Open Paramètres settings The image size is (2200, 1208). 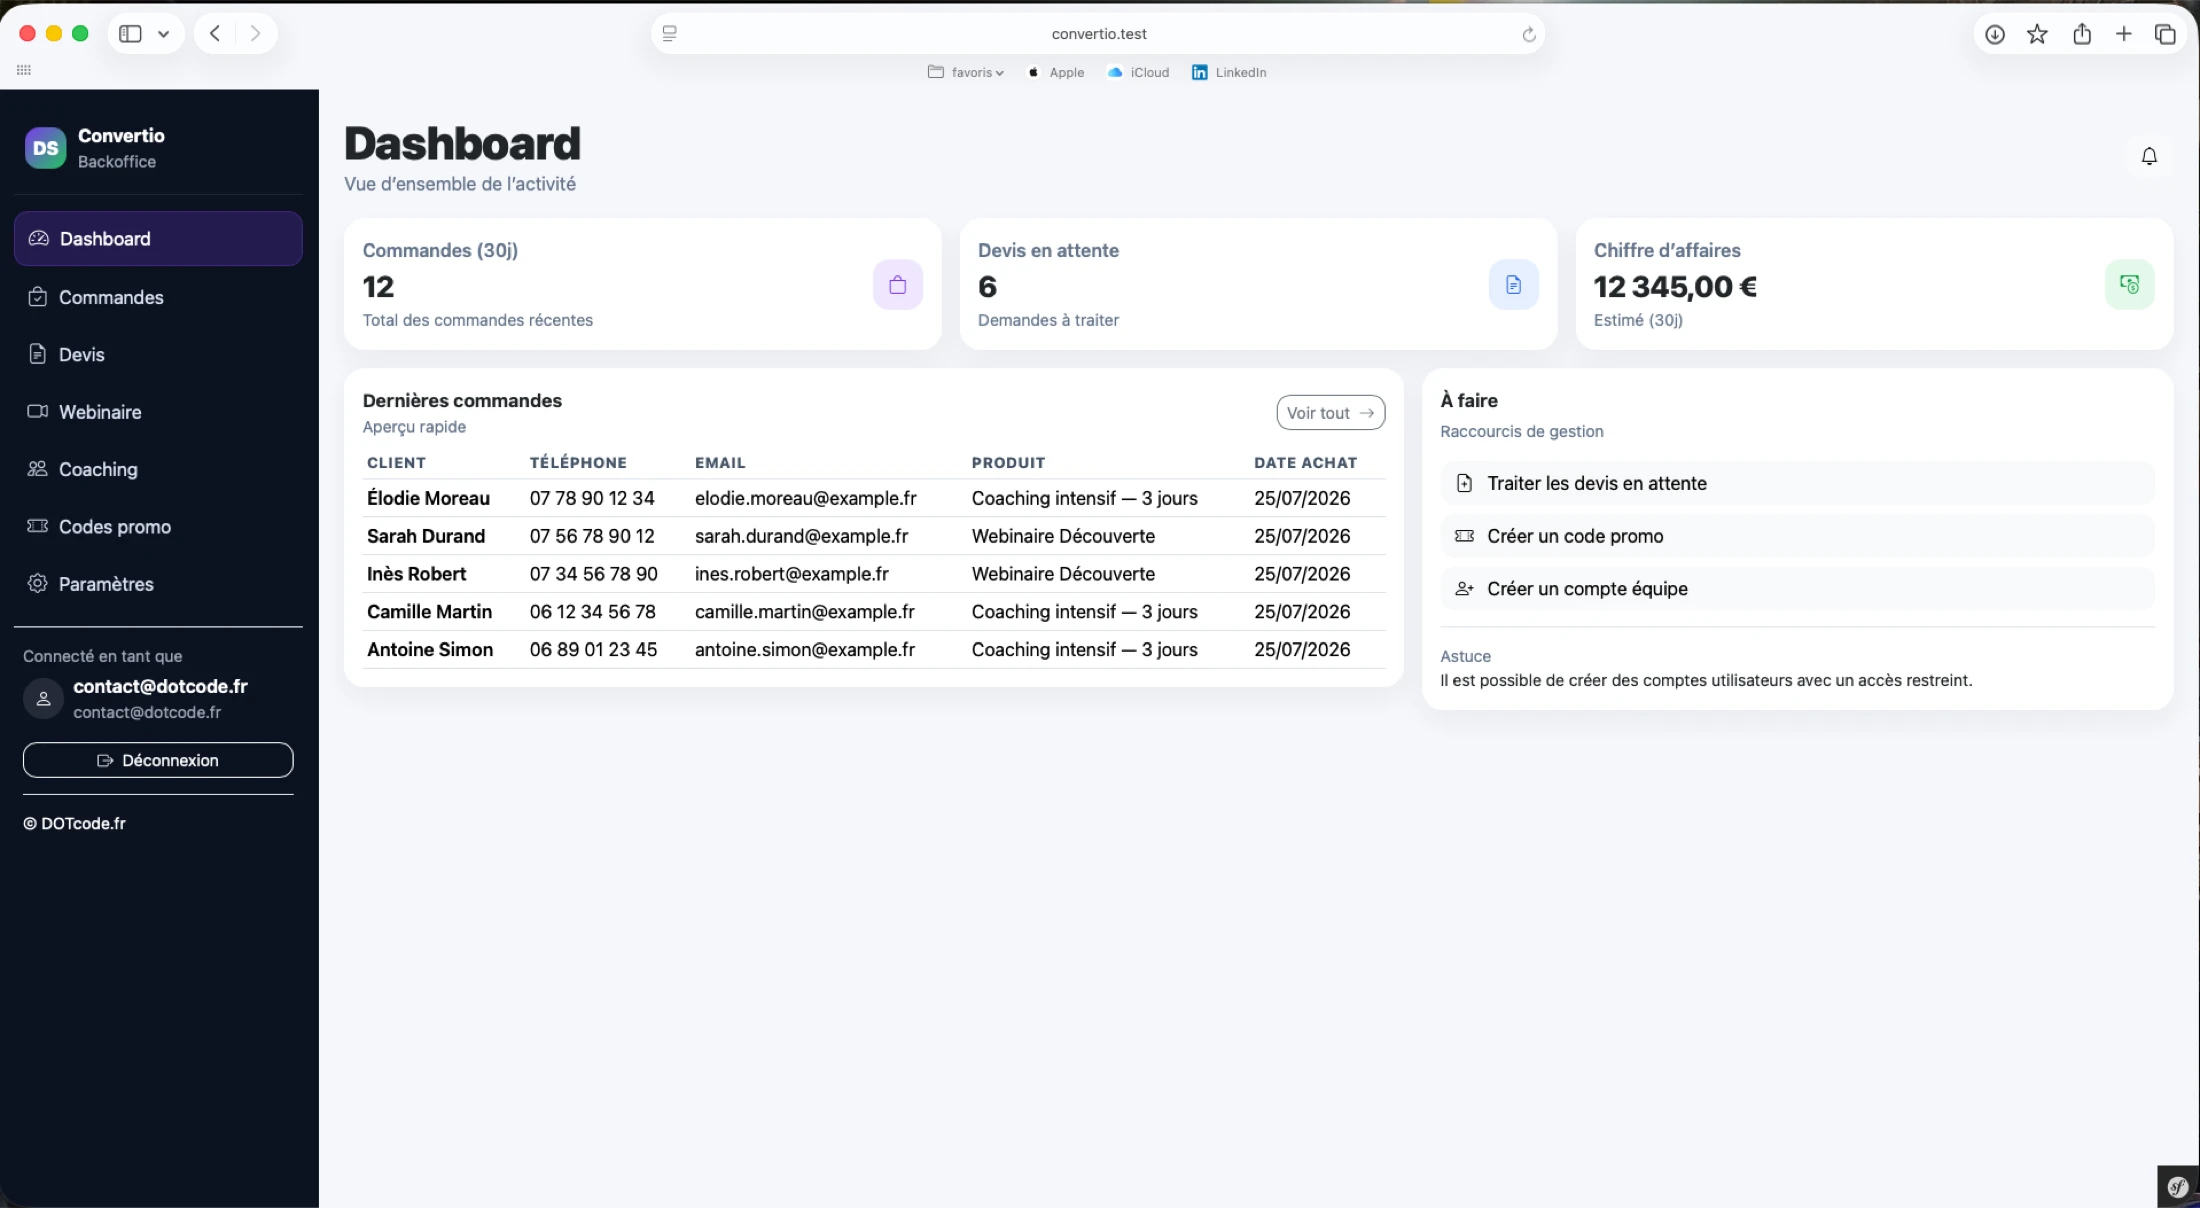158,584
